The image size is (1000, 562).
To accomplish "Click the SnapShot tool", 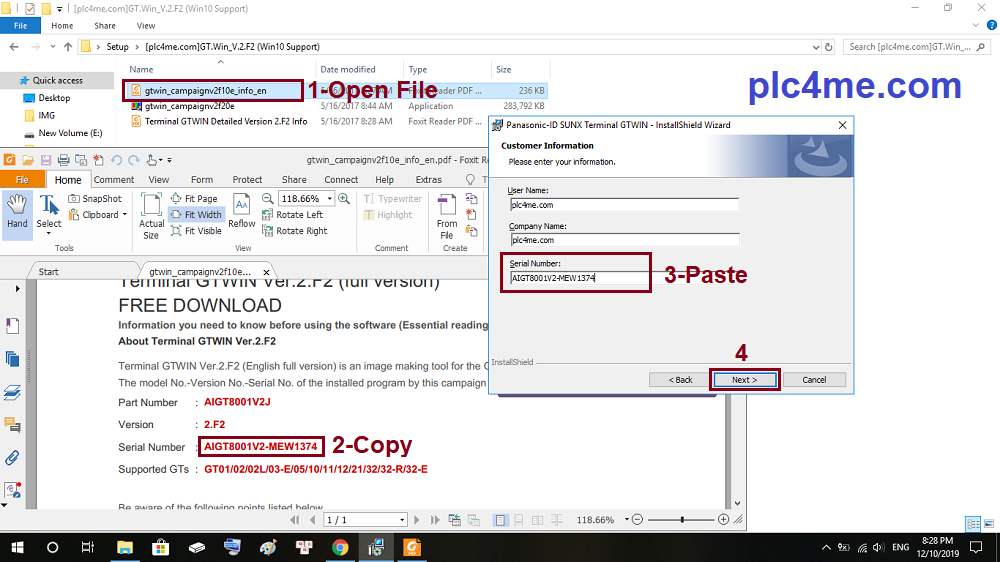I will click(95, 199).
